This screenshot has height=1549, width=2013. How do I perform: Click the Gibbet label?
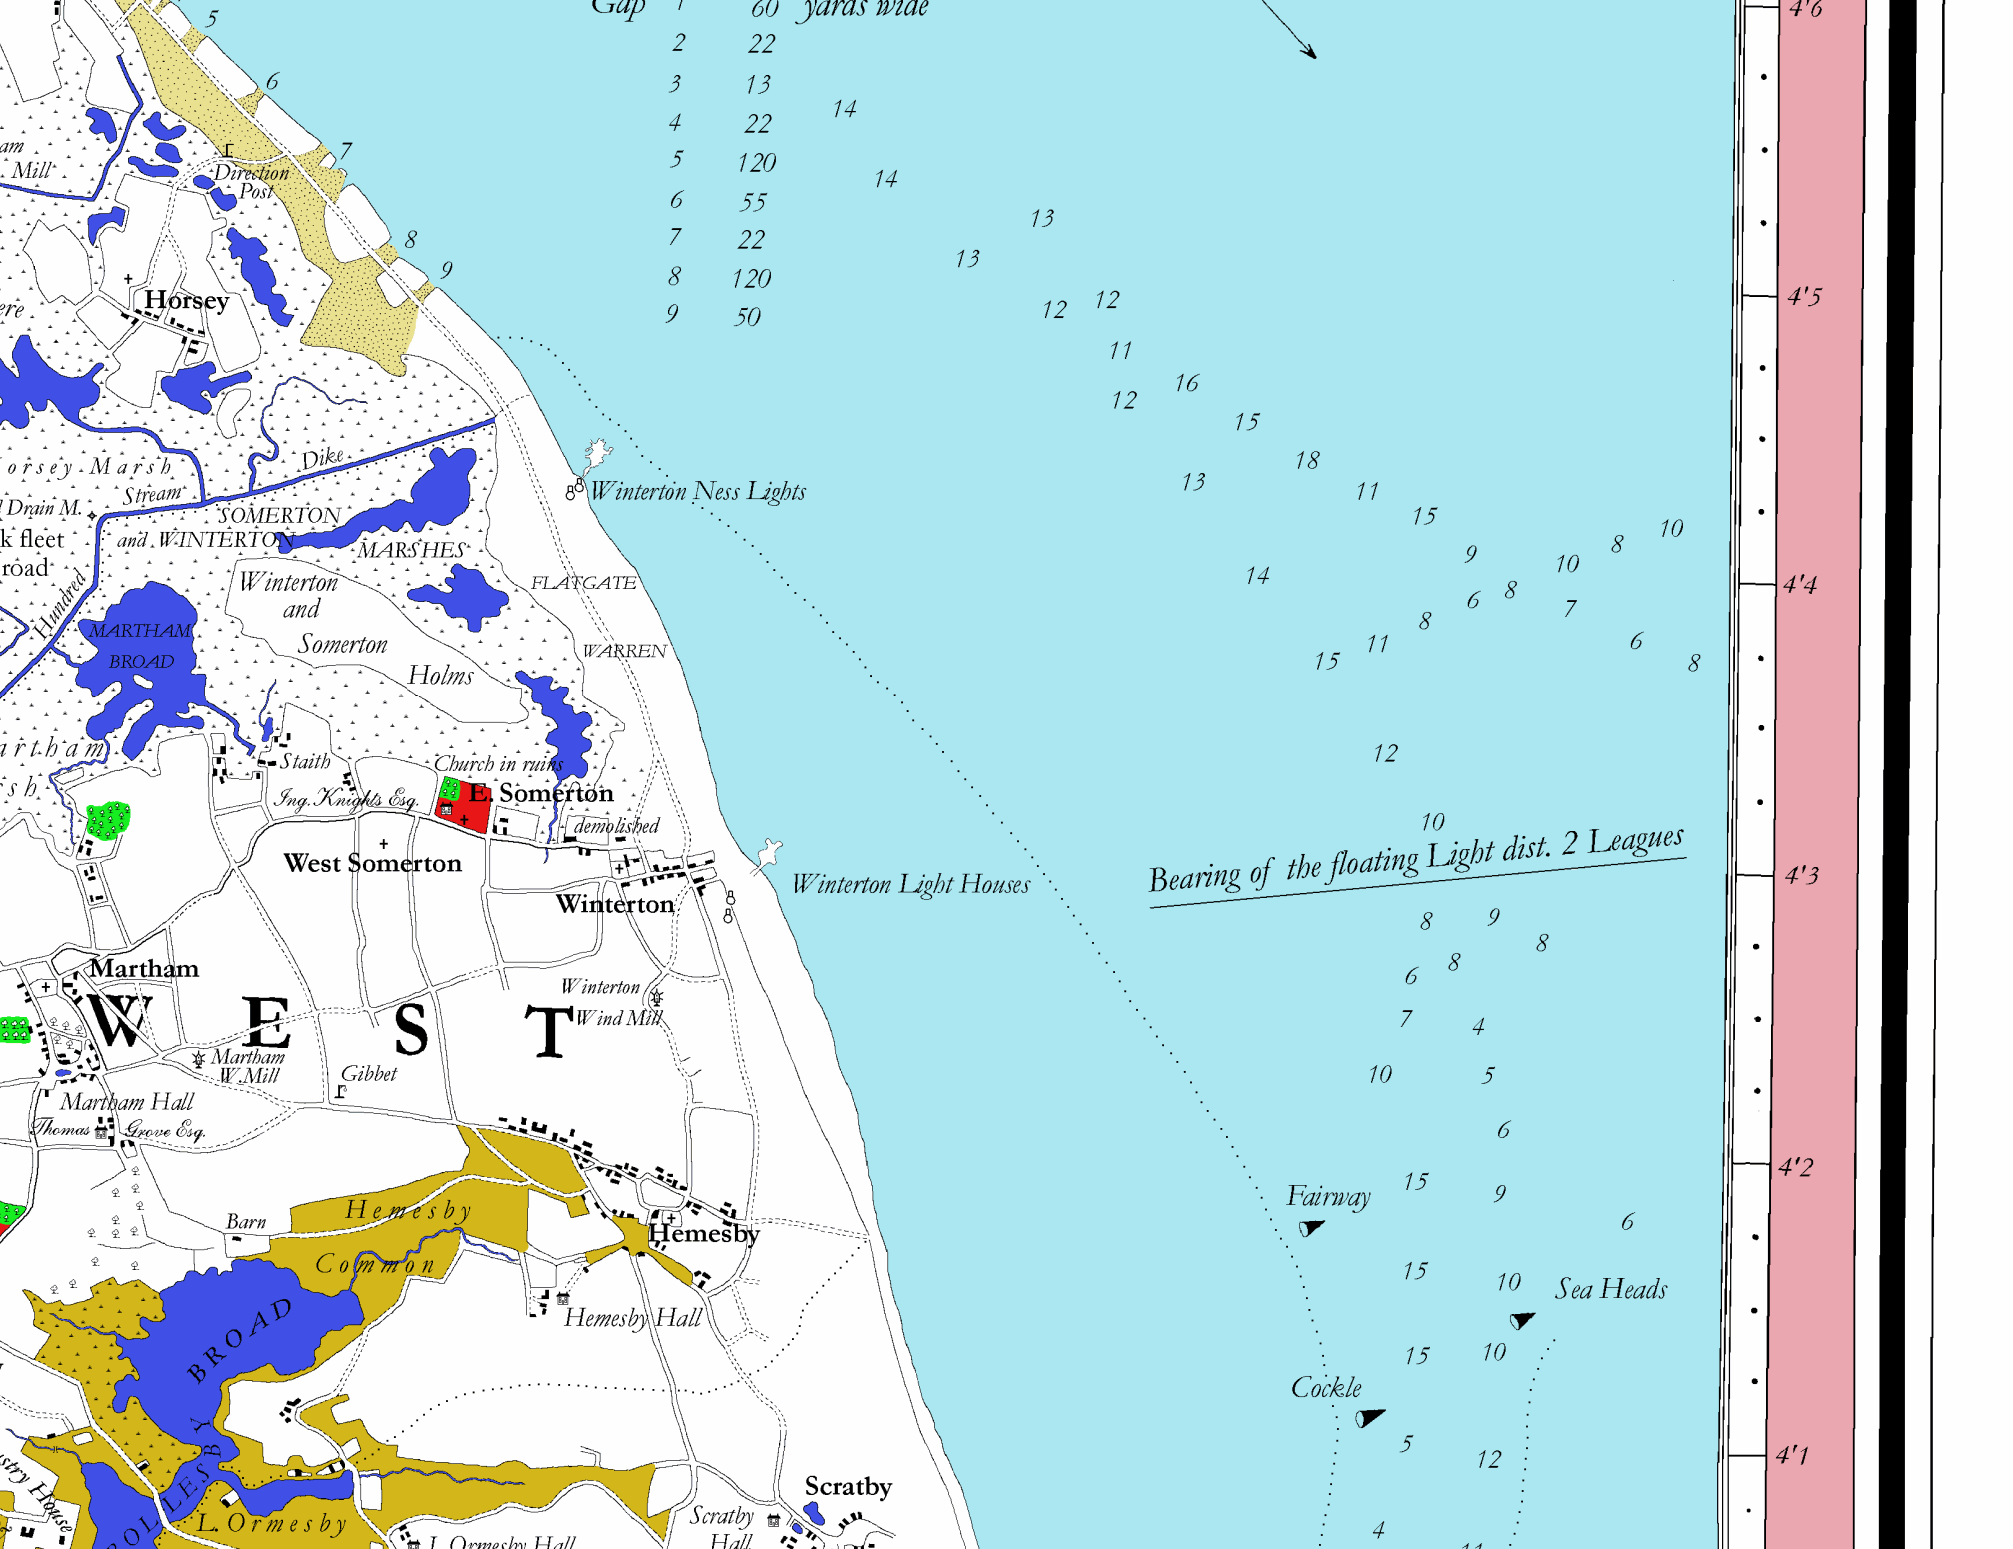[x=369, y=1073]
